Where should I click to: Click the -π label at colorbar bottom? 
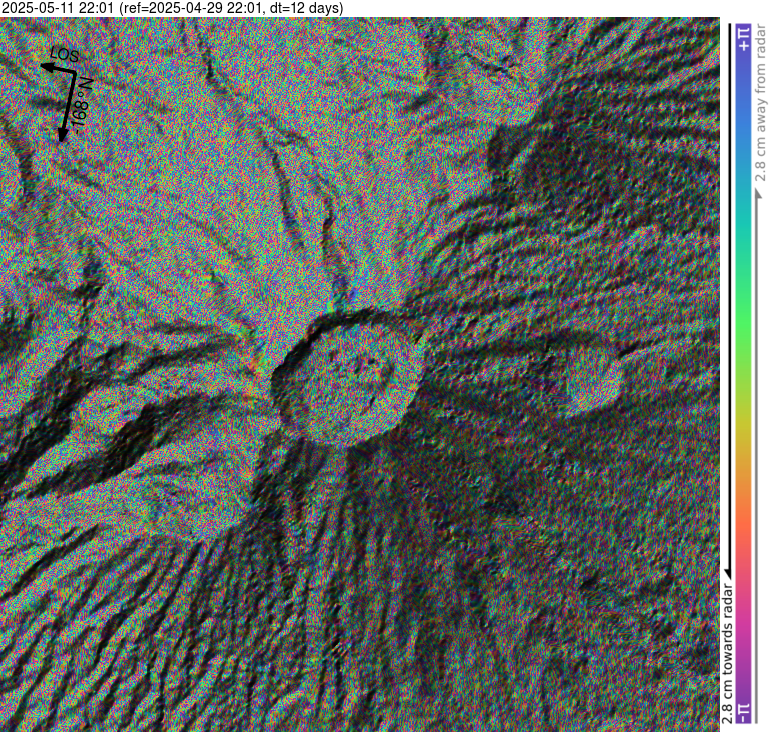[744, 713]
